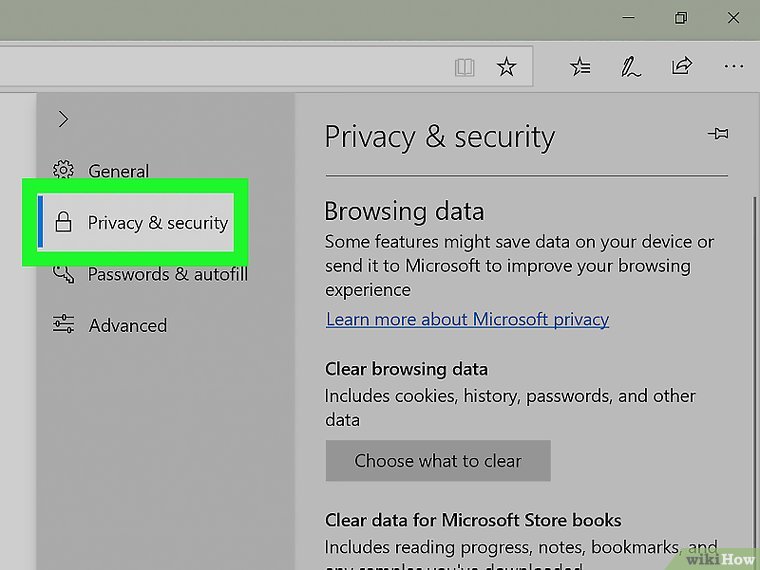The image size is (760, 570).
Task: Share this page using the share icon
Action: point(682,67)
